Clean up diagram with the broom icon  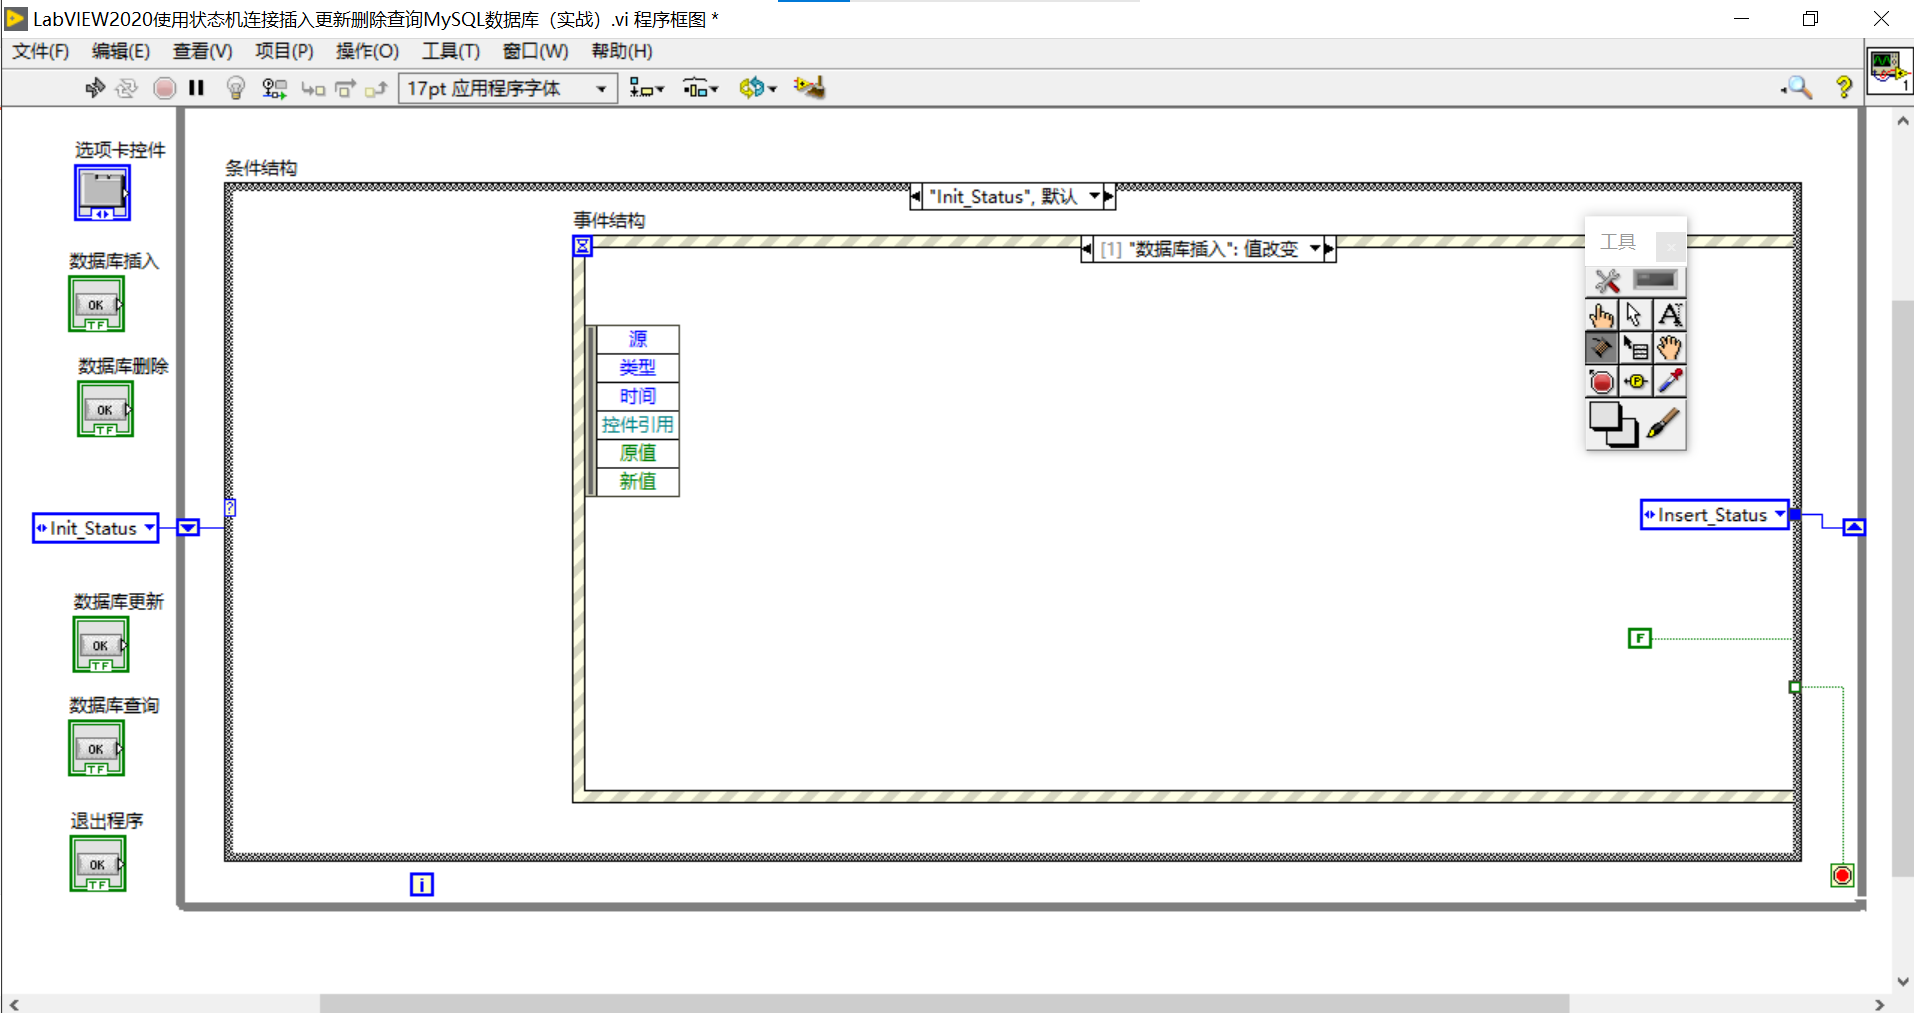pyautogui.click(x=809, y=88)
